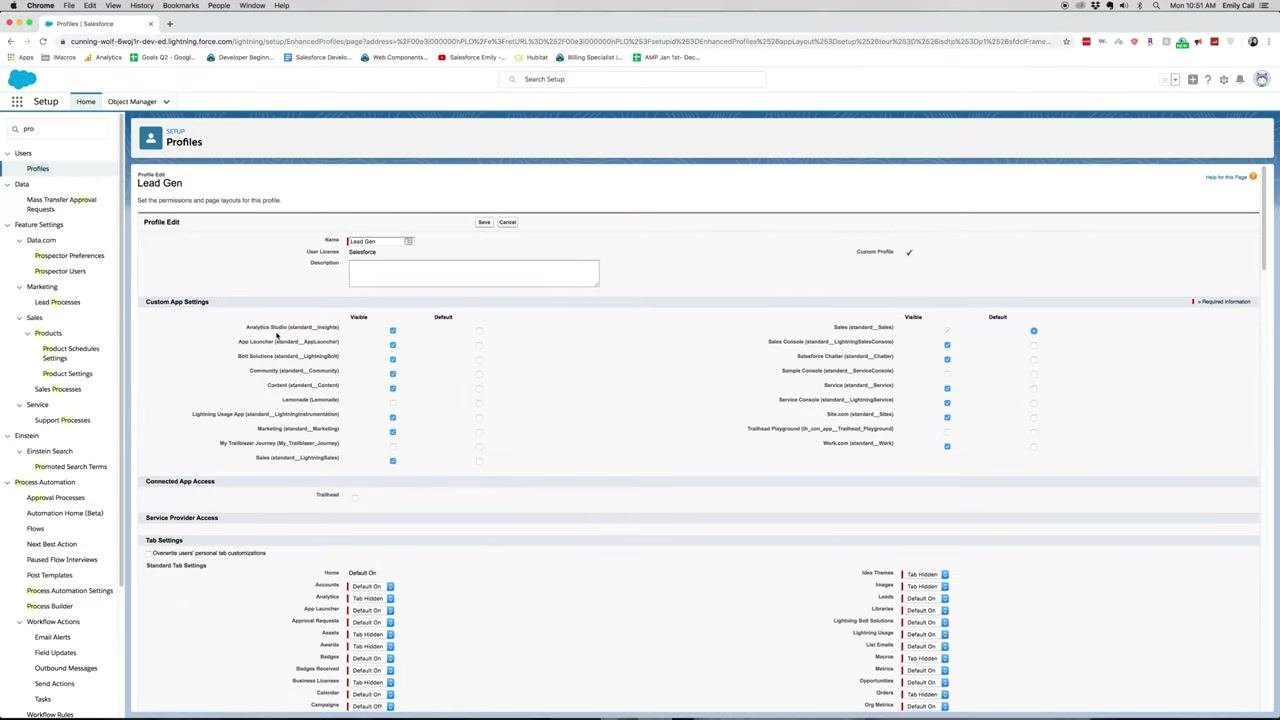
Task: Toggle Bolt Solutions visible checkbox
Action: pyautogui.click(x=393, y=359)
